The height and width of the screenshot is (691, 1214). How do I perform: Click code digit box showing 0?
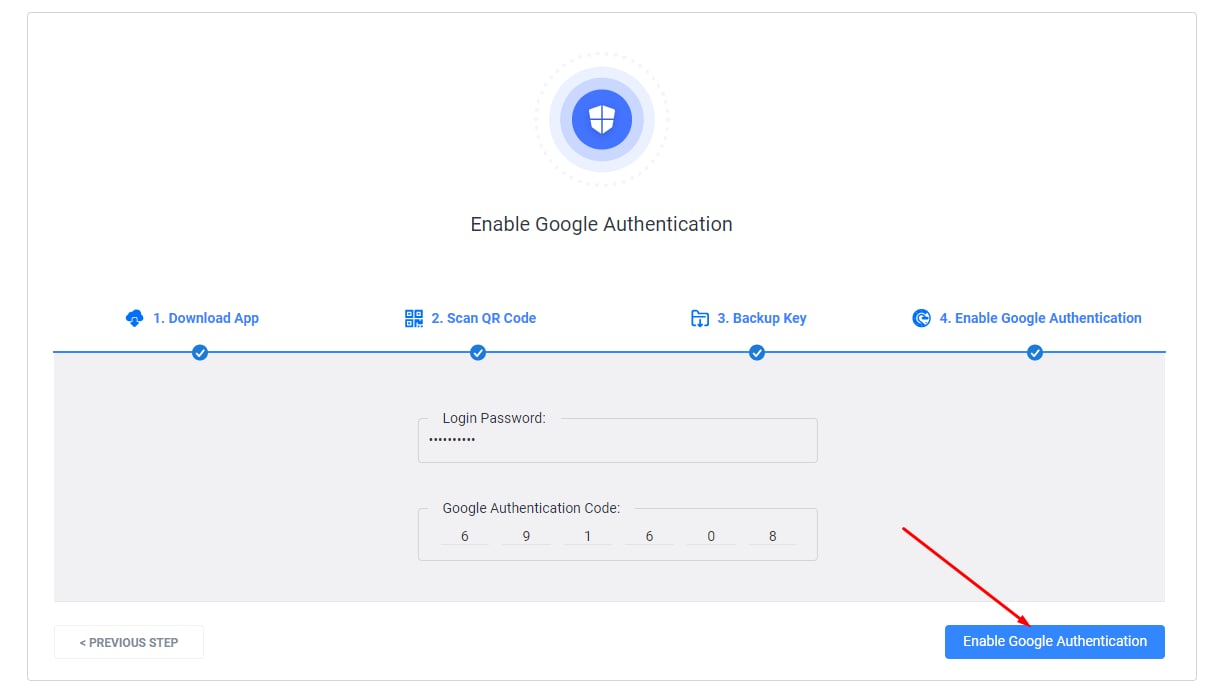[x=711, y=536]
